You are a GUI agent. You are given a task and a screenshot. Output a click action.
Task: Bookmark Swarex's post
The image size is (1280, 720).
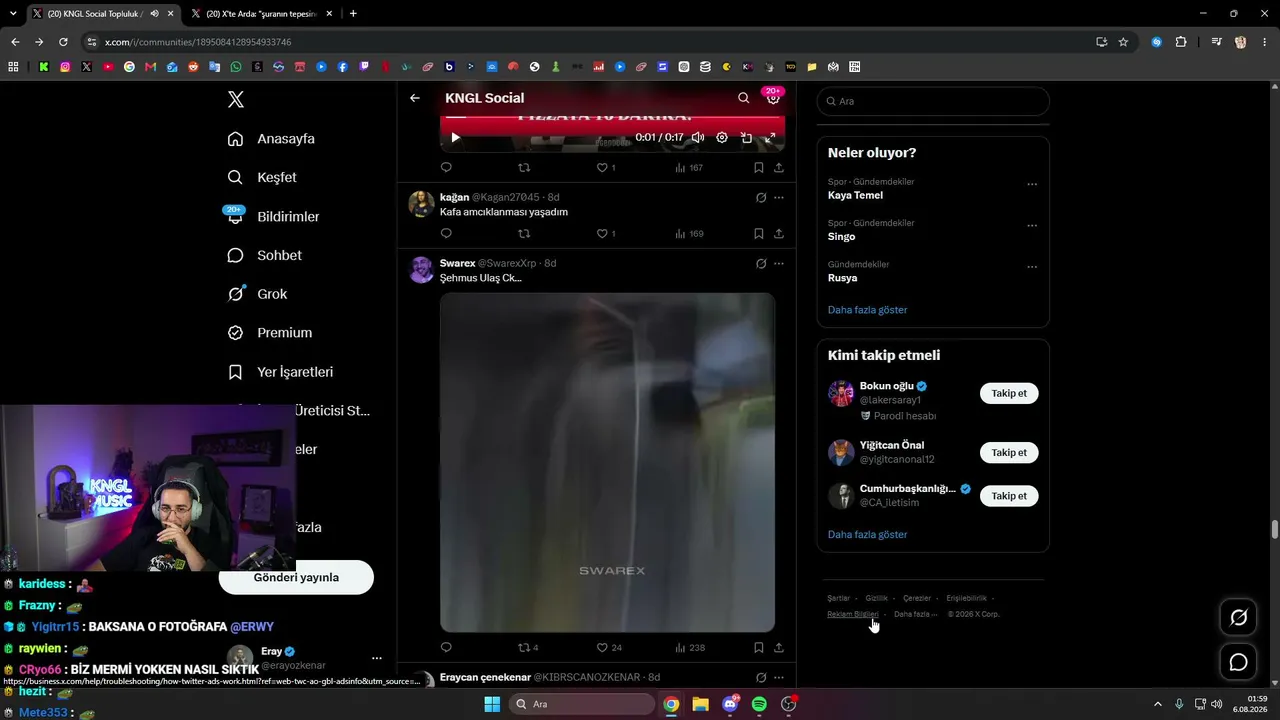(759, 647)
